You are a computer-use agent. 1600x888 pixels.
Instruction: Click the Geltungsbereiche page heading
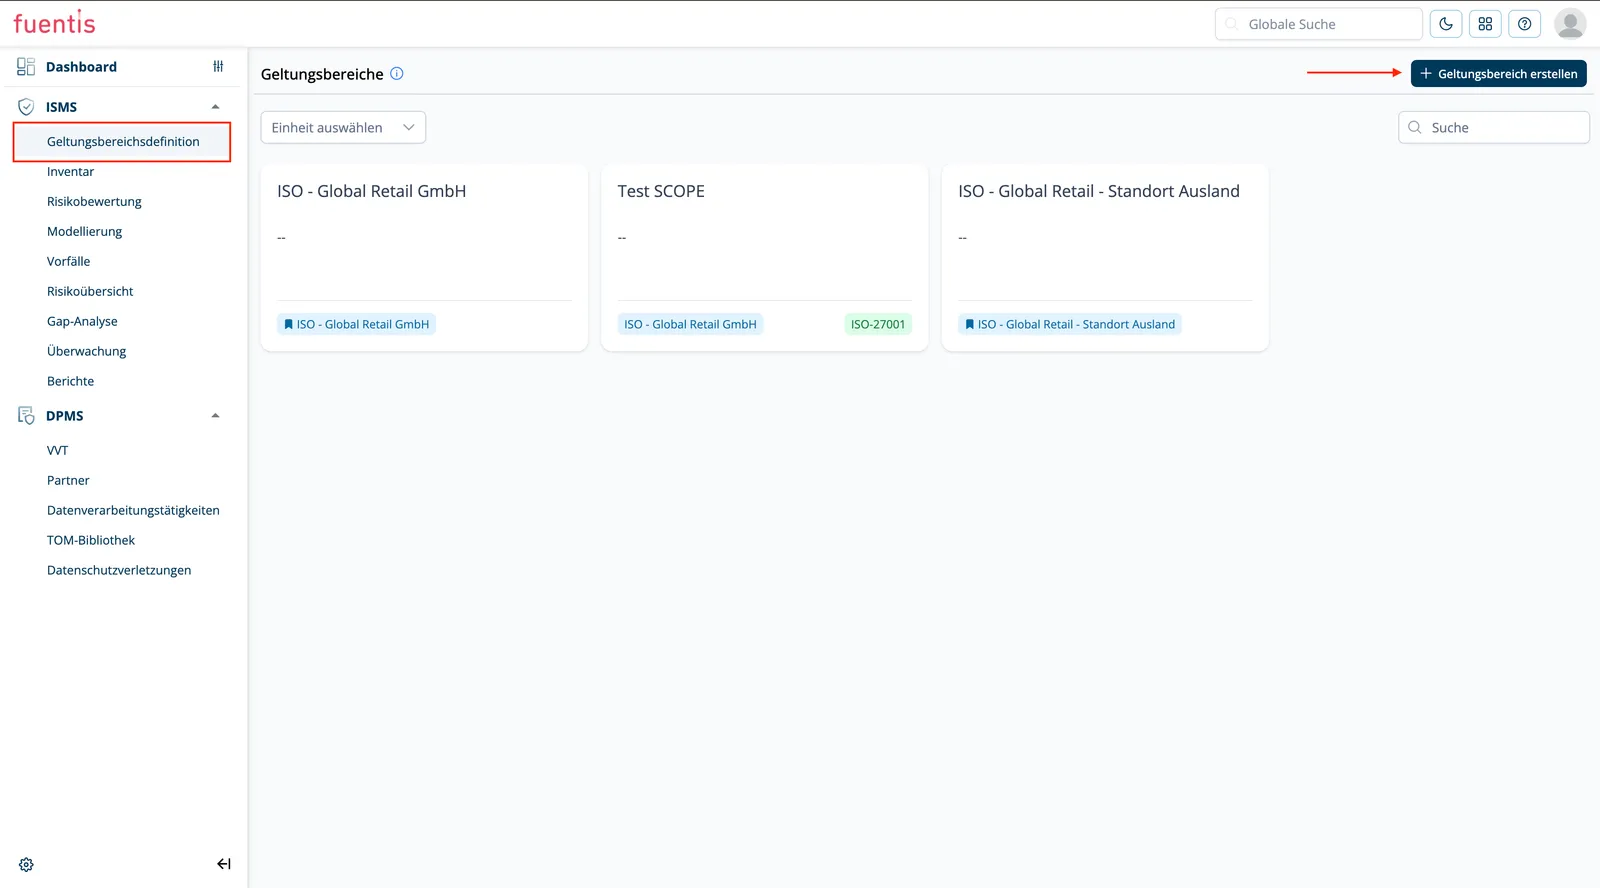pyautogui.click(x=322, y=74)
